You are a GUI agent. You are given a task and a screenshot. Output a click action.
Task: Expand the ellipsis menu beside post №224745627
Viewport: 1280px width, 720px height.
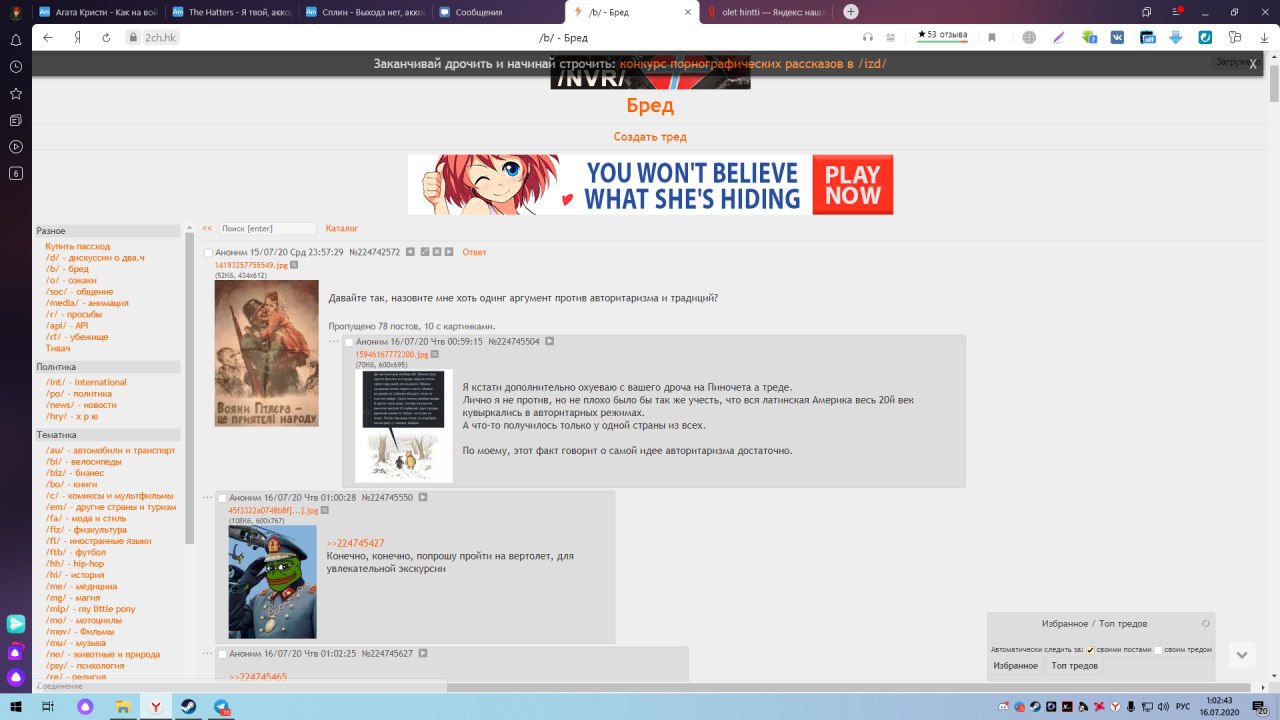(208, 653)
